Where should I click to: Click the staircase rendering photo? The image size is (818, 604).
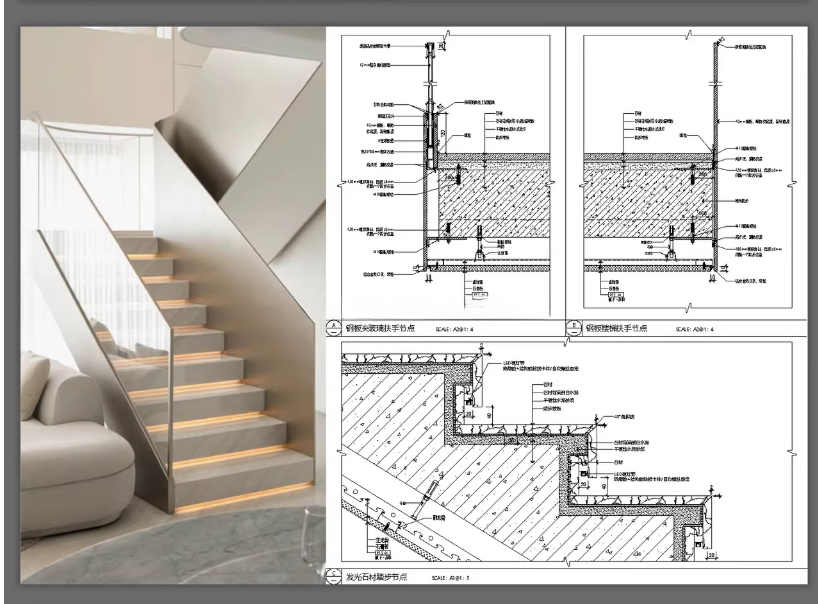coord(173,305)
